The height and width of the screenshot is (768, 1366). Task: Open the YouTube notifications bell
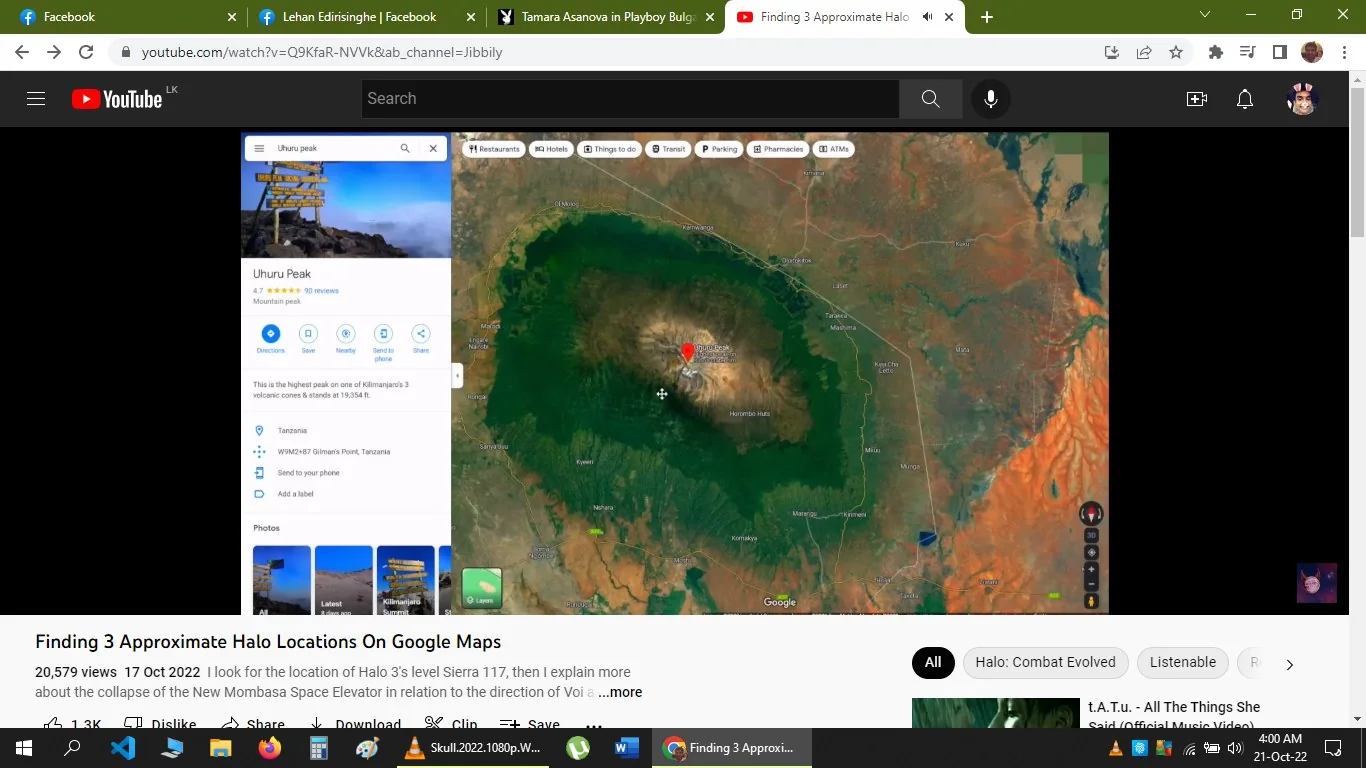click(x=1245, y=99)
